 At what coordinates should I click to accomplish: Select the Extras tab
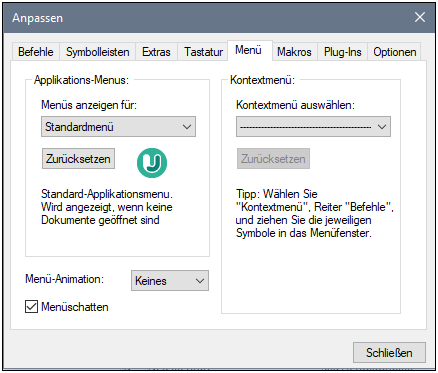point(156,52)
